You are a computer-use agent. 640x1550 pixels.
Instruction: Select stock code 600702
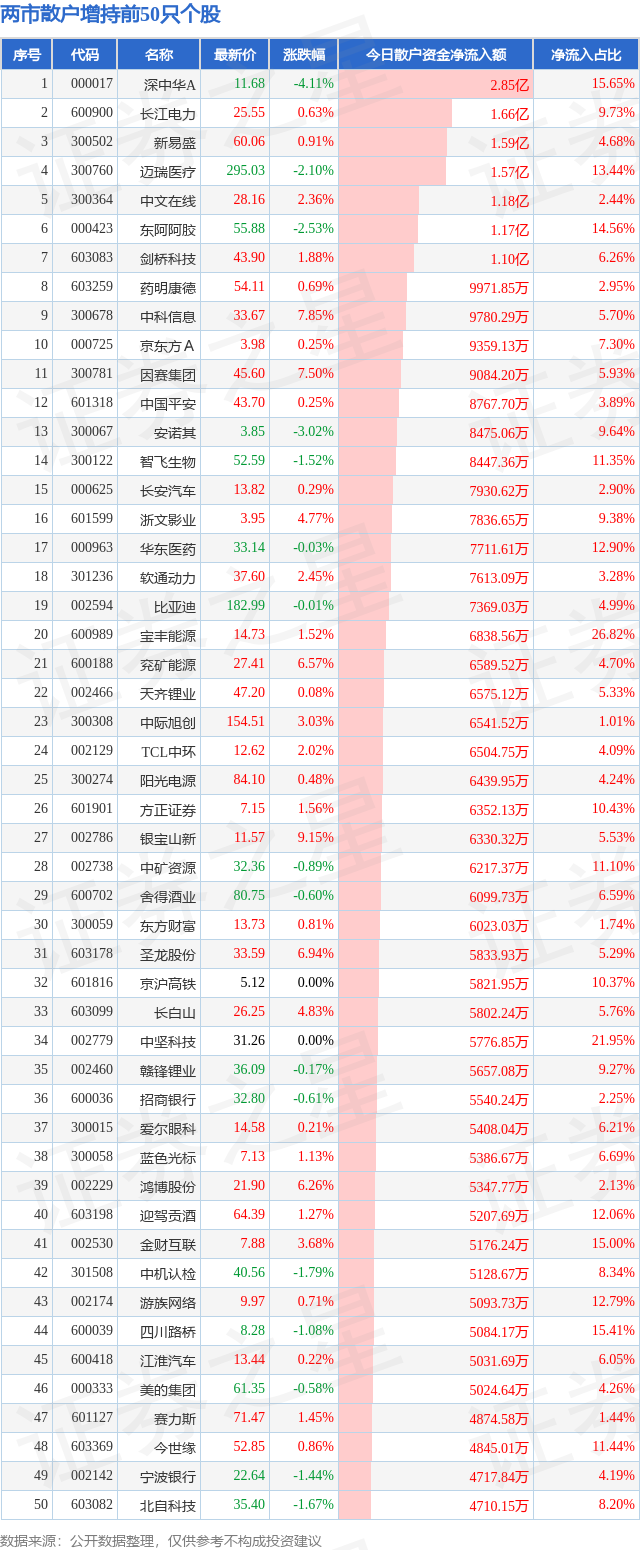point(92,896)
